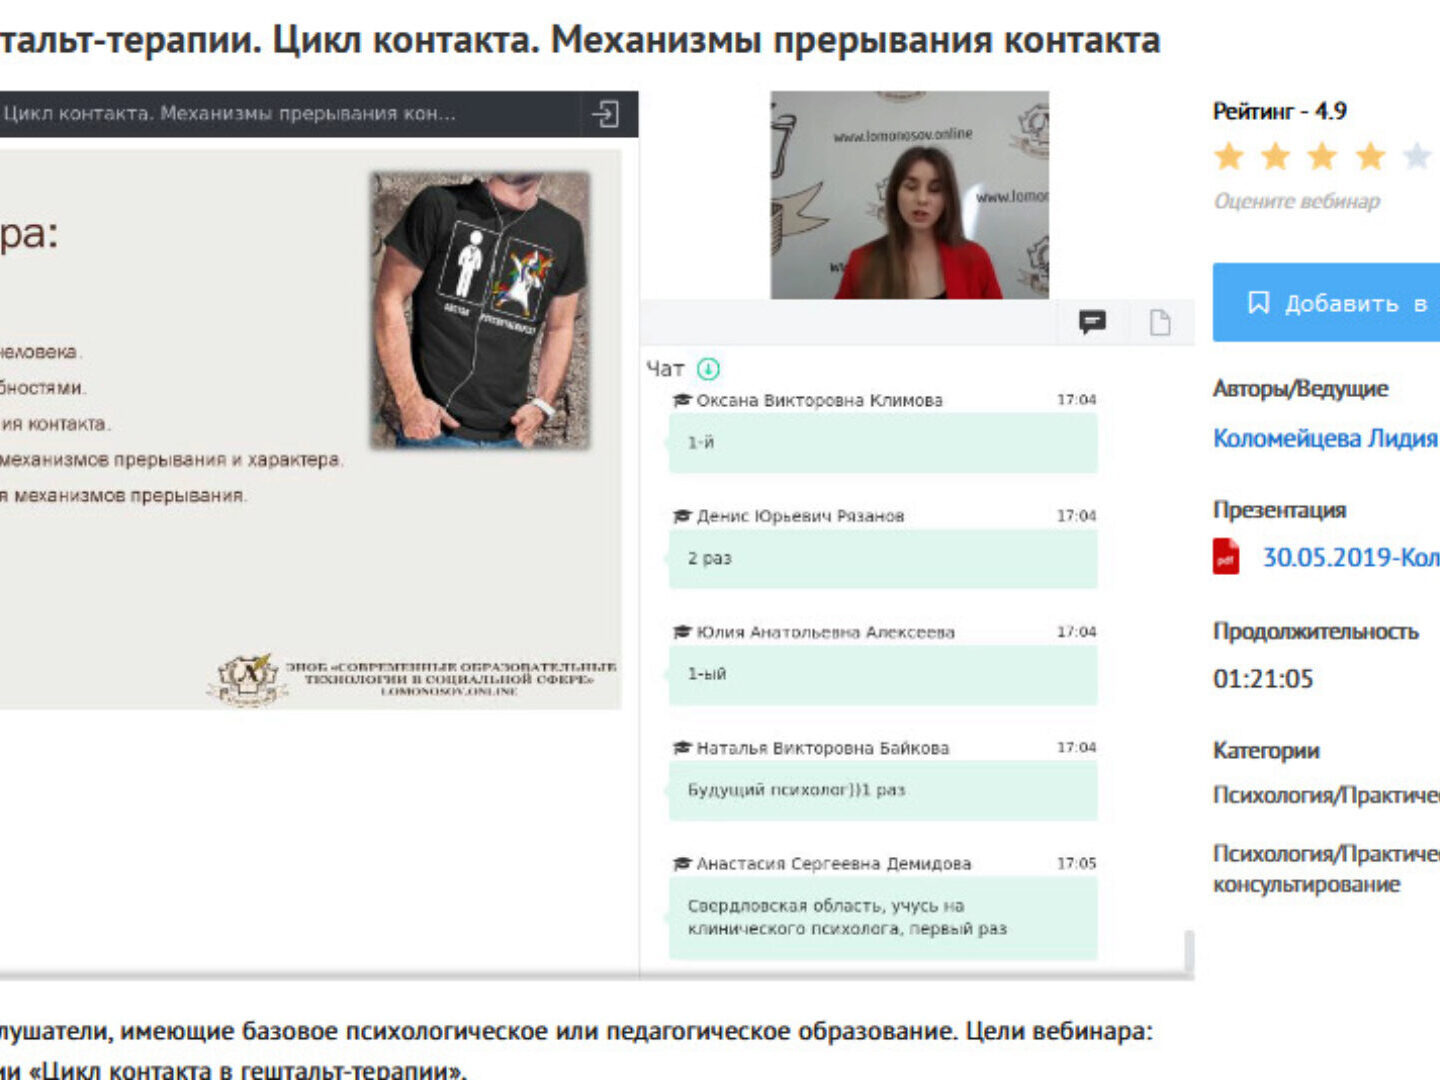Image resolution: width=1440 pixels, height=1080 pixels.
Task: Click the presenter webcam video
Action: tap(909, 195)
